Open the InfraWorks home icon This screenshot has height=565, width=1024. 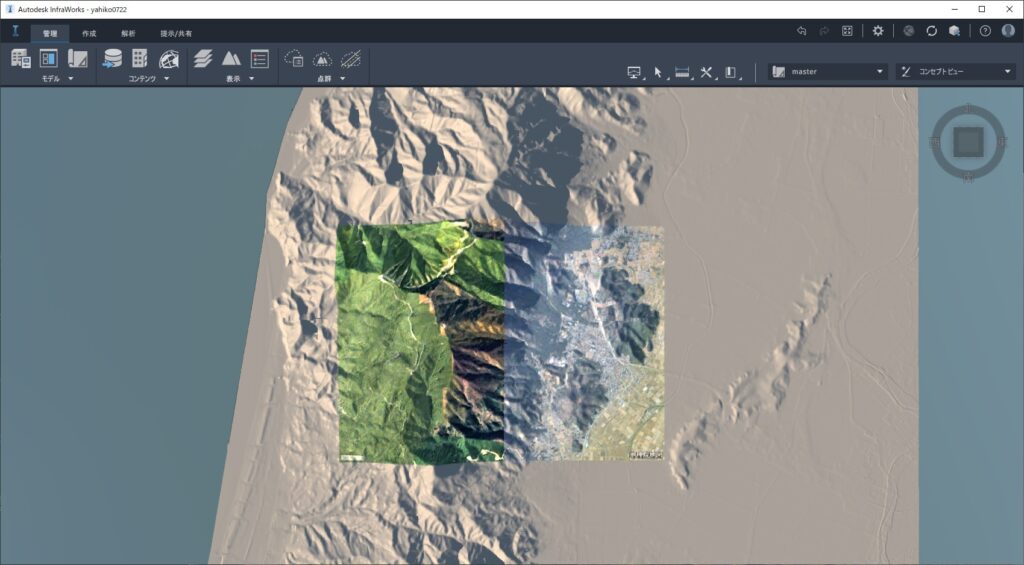click(x=16, y=31)
